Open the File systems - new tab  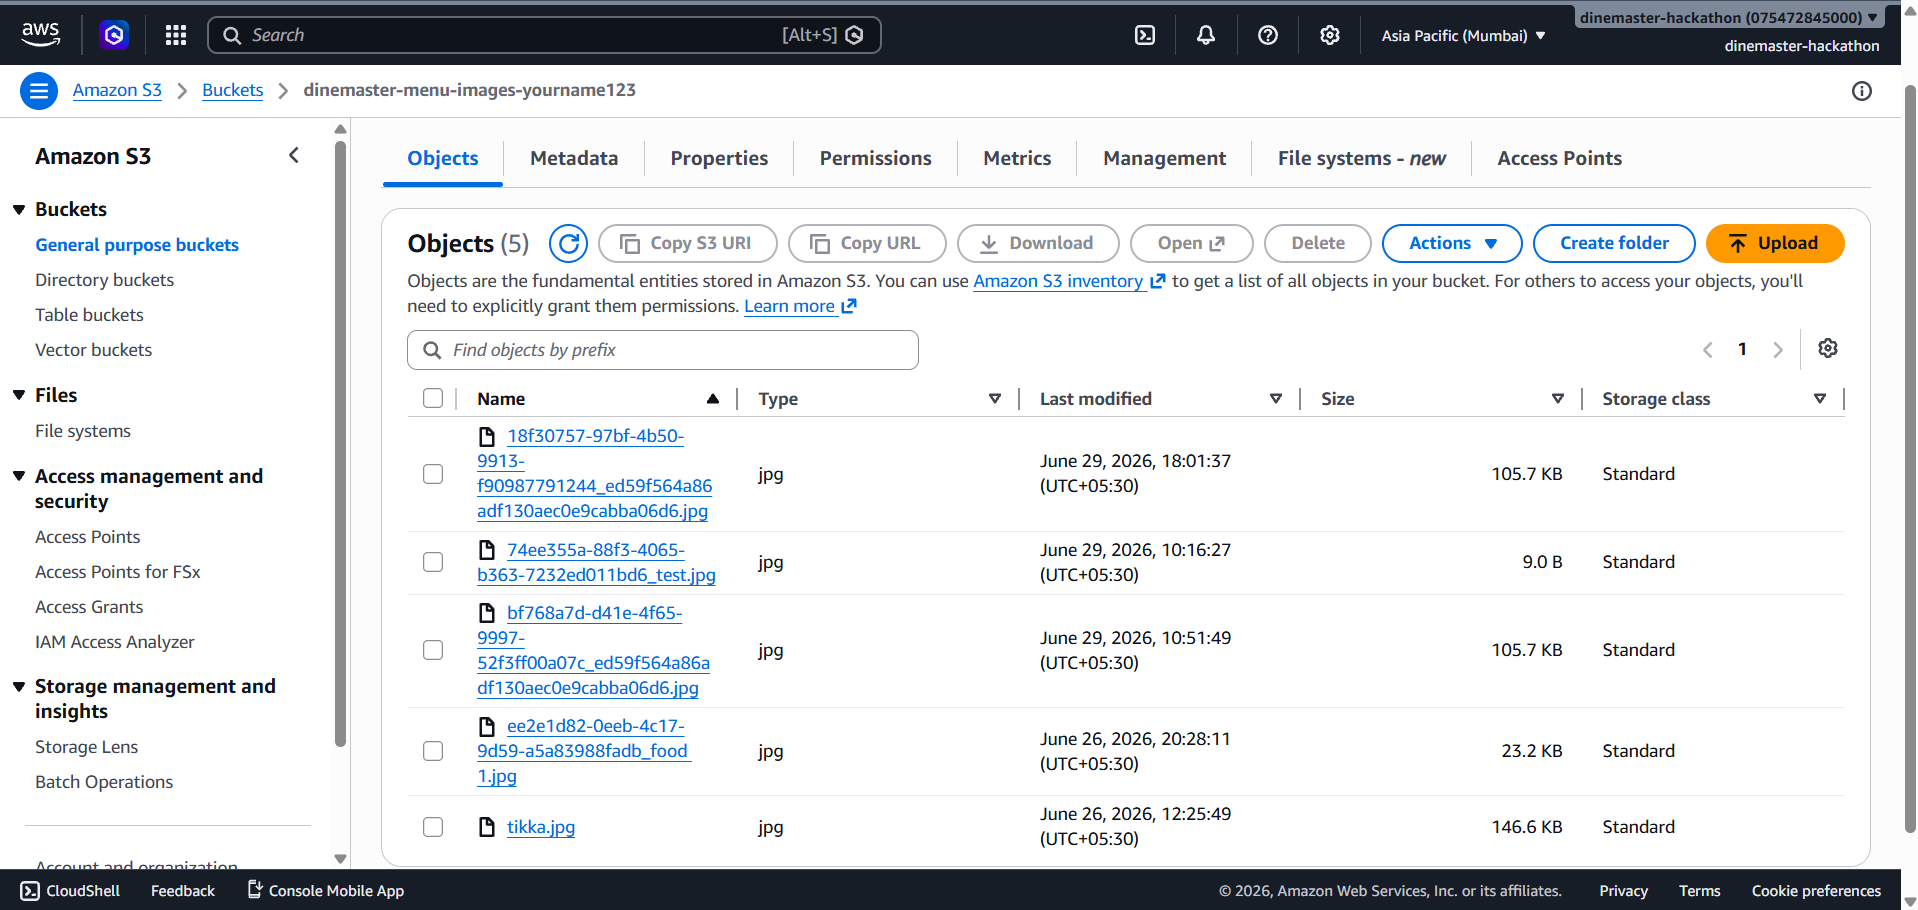1361,158
